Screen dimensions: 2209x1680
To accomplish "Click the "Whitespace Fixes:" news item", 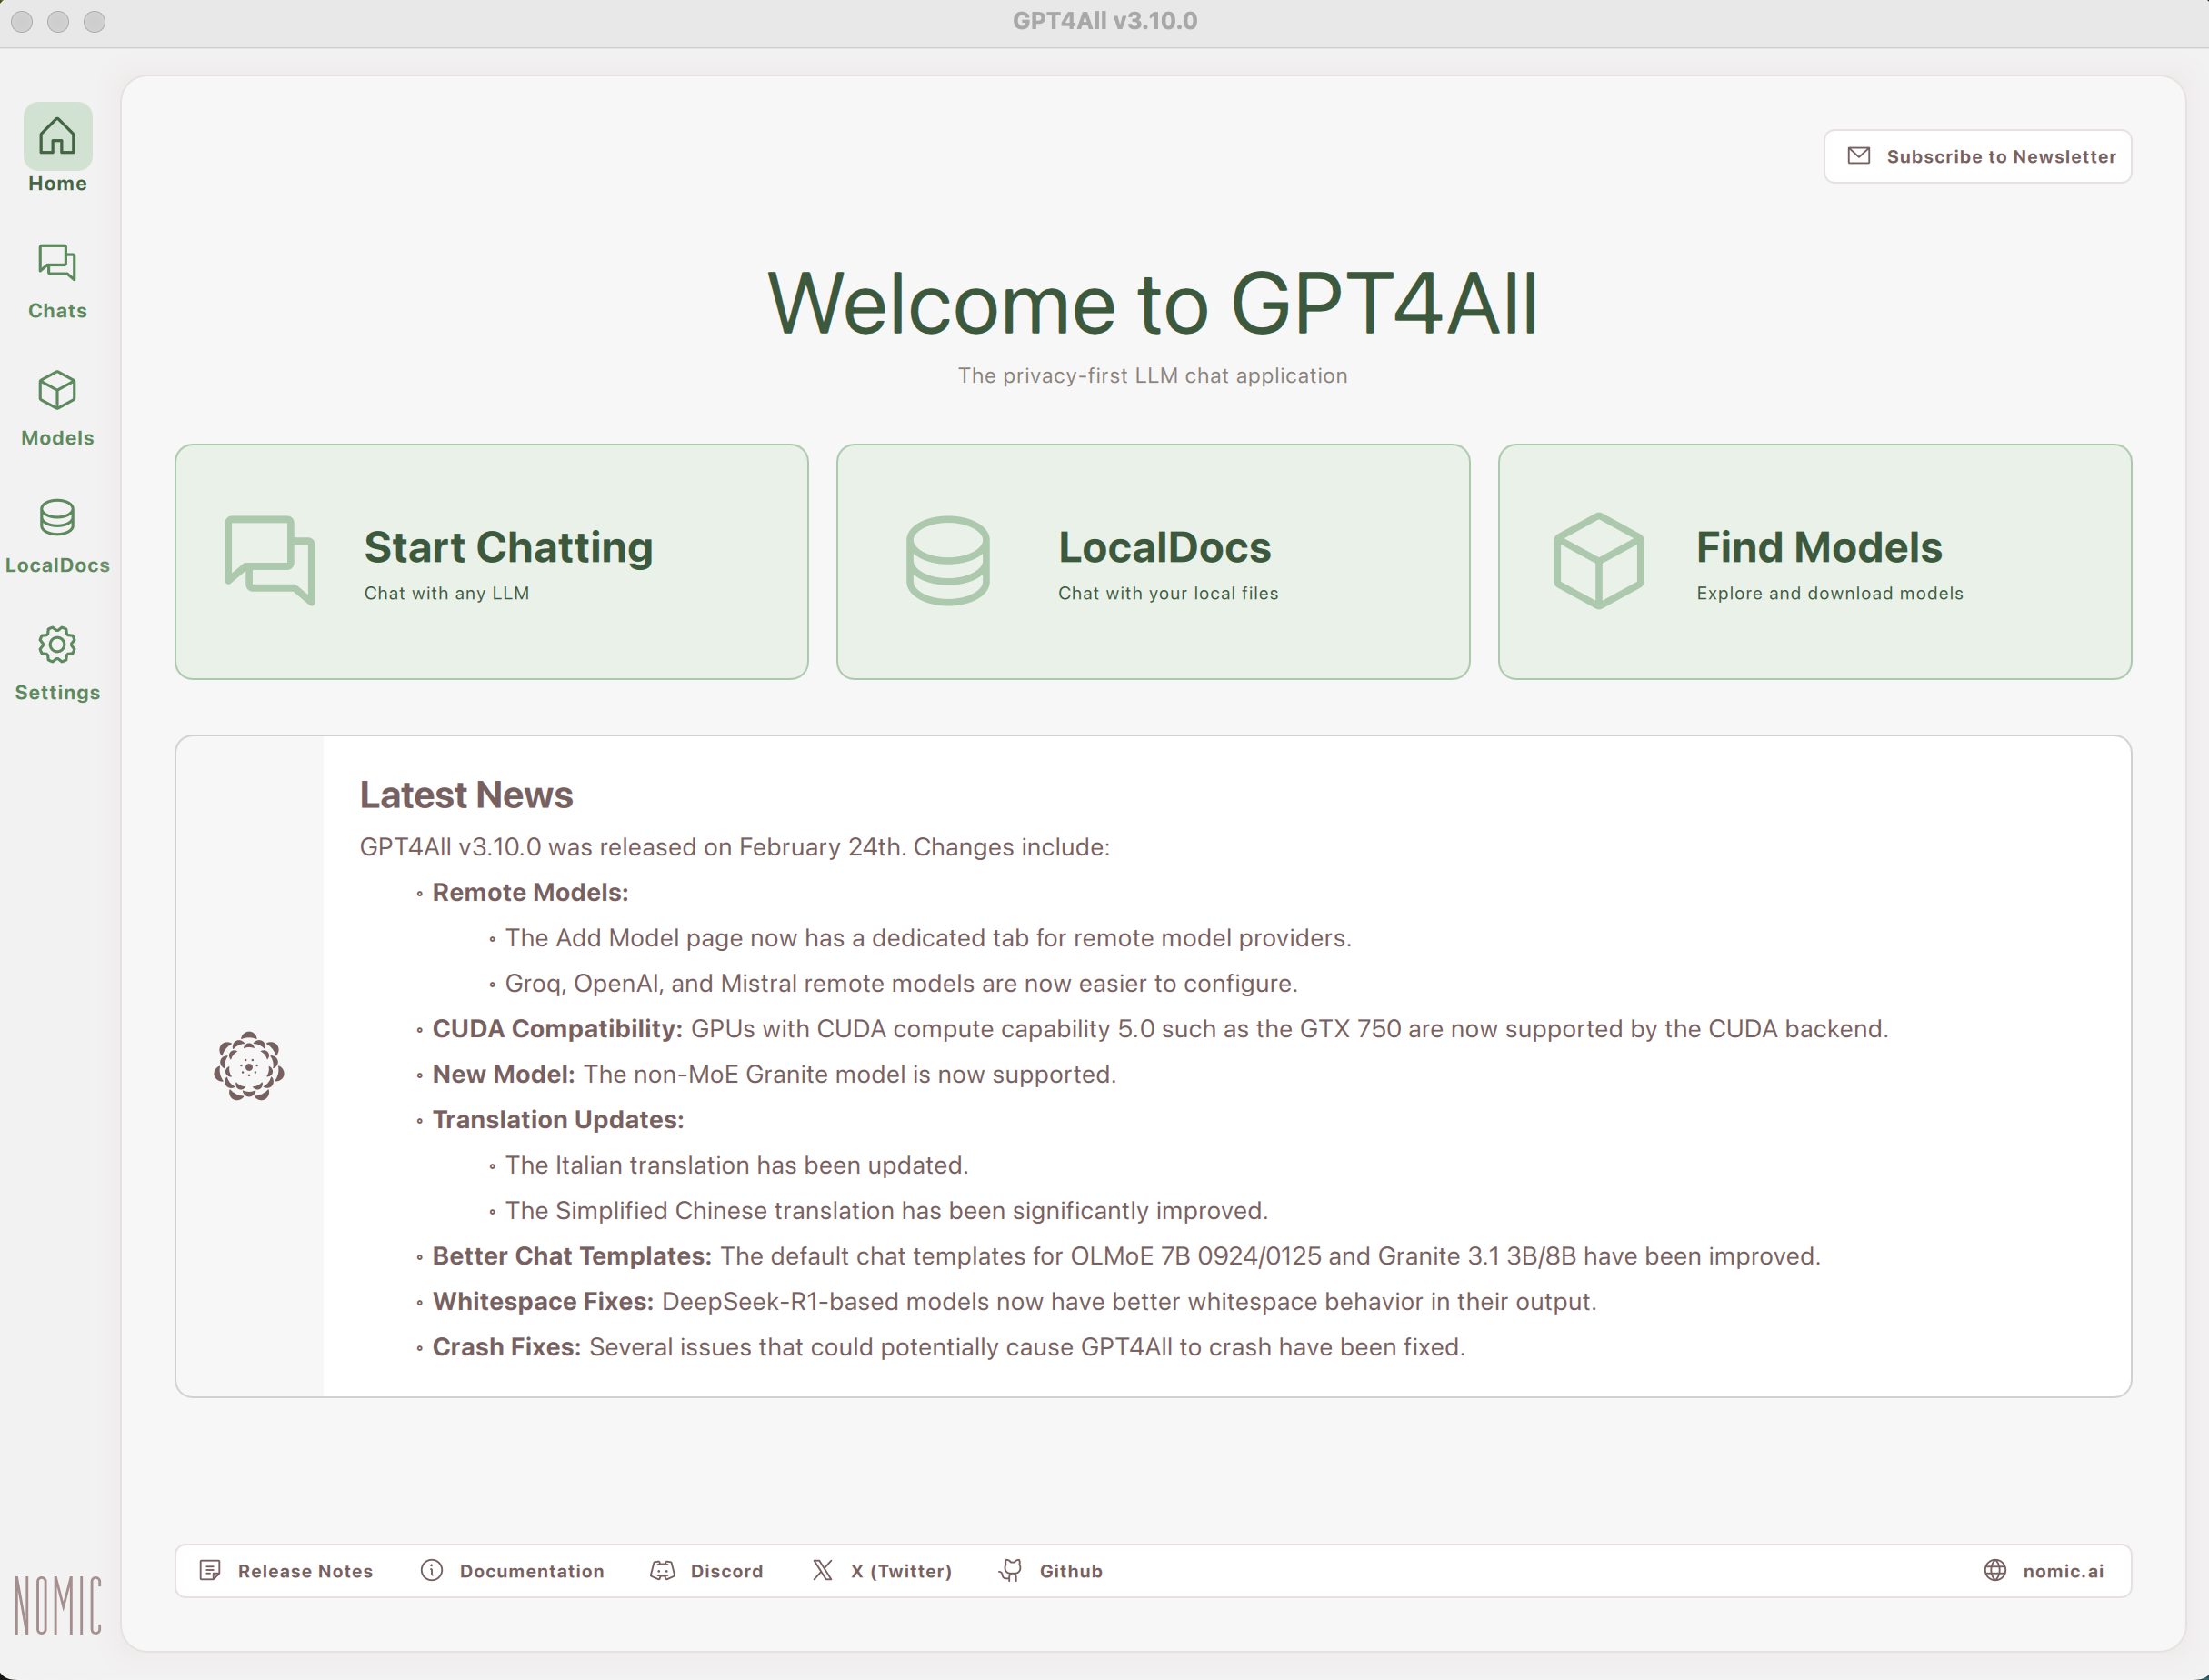I will [1014, 1302].
